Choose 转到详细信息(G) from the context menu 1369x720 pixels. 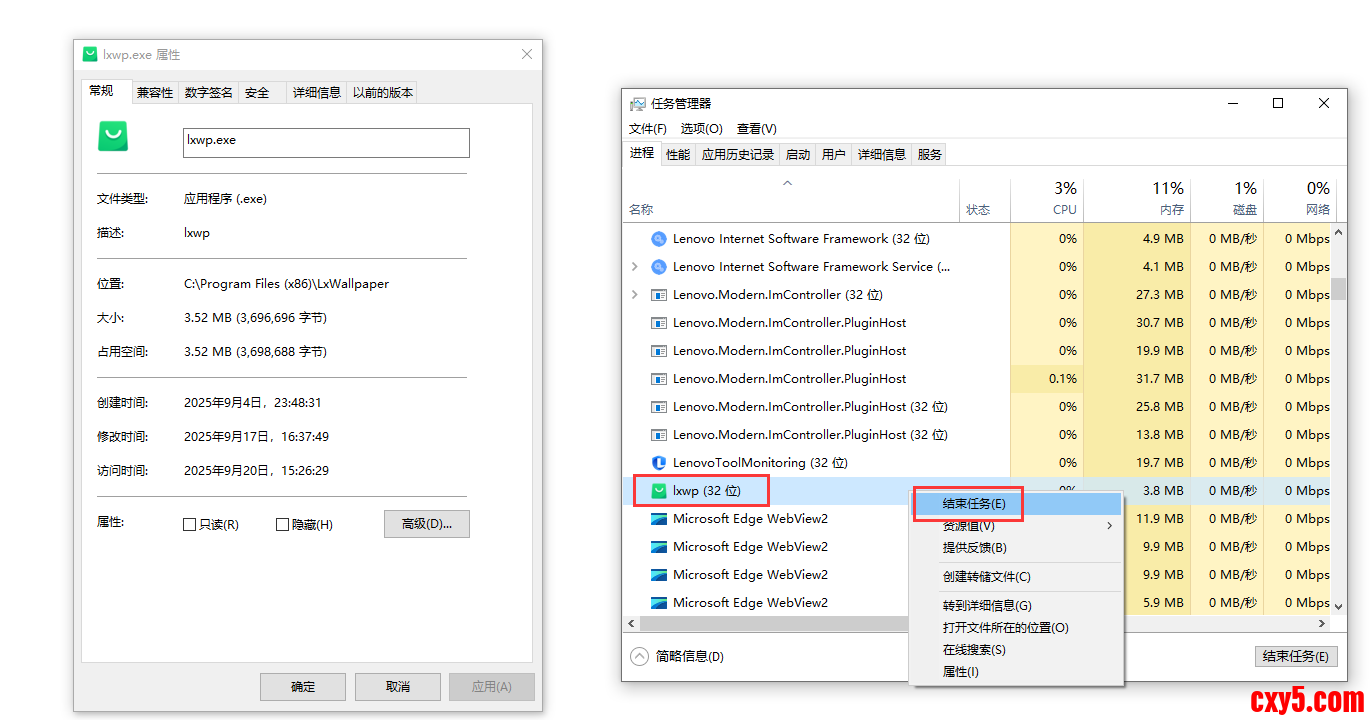tap(1016, 606)
